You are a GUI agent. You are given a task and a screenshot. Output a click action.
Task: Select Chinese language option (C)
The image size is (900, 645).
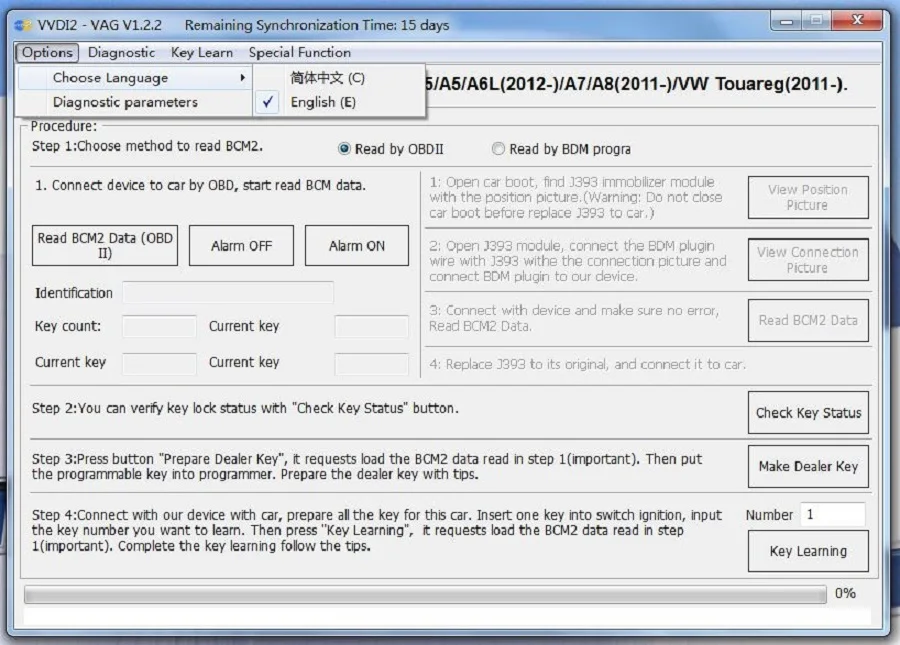[339, 77]
